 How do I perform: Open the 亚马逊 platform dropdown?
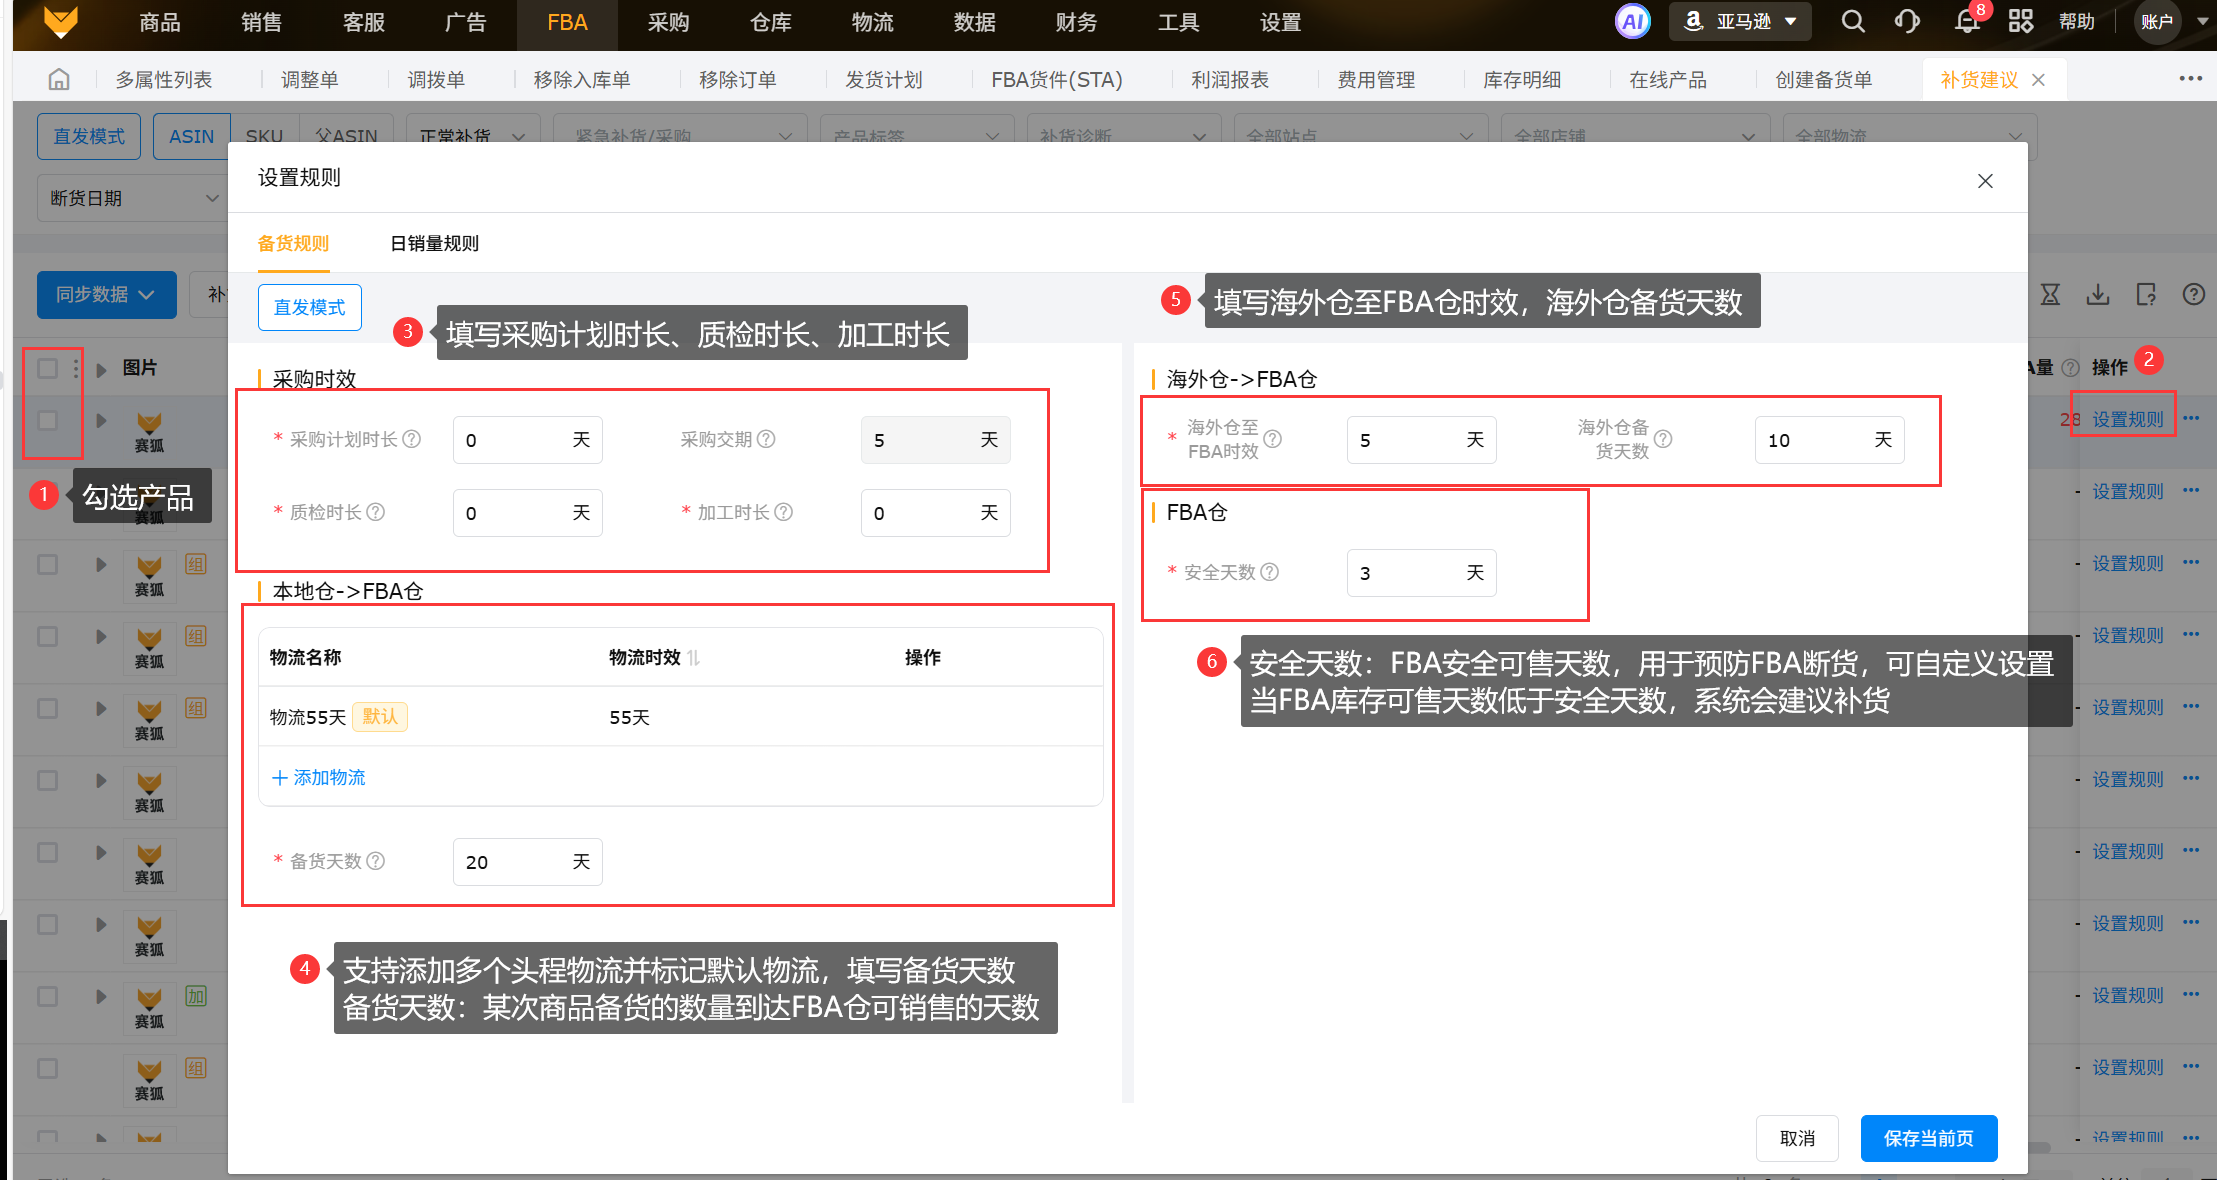[x=1740, y=22]
